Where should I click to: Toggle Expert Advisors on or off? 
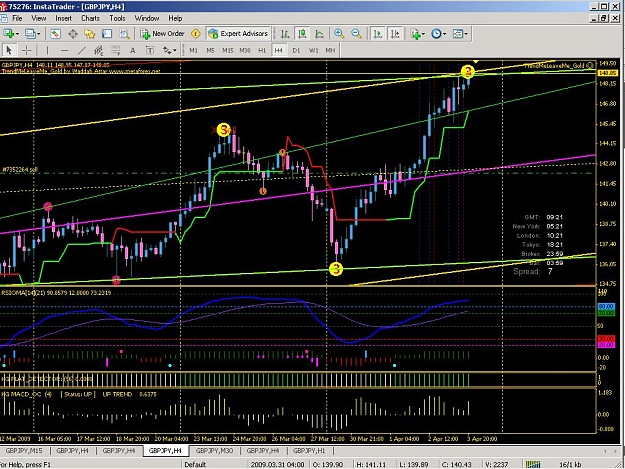click(238, 34)
